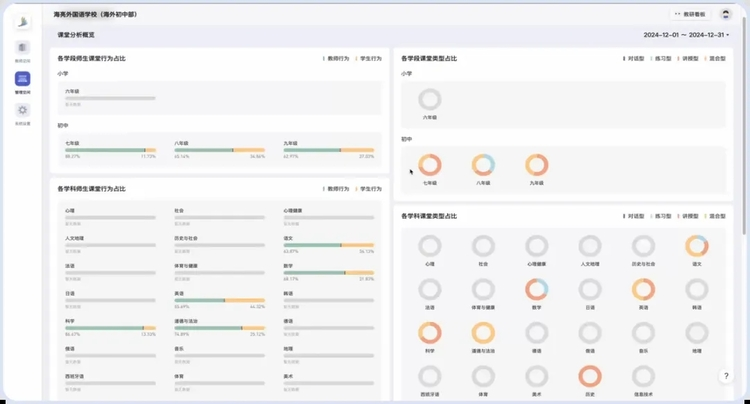750x404 pixels.
Task: Toggle 对话型 legend in 各学段课堂类型占比
Action: point(634,59)
